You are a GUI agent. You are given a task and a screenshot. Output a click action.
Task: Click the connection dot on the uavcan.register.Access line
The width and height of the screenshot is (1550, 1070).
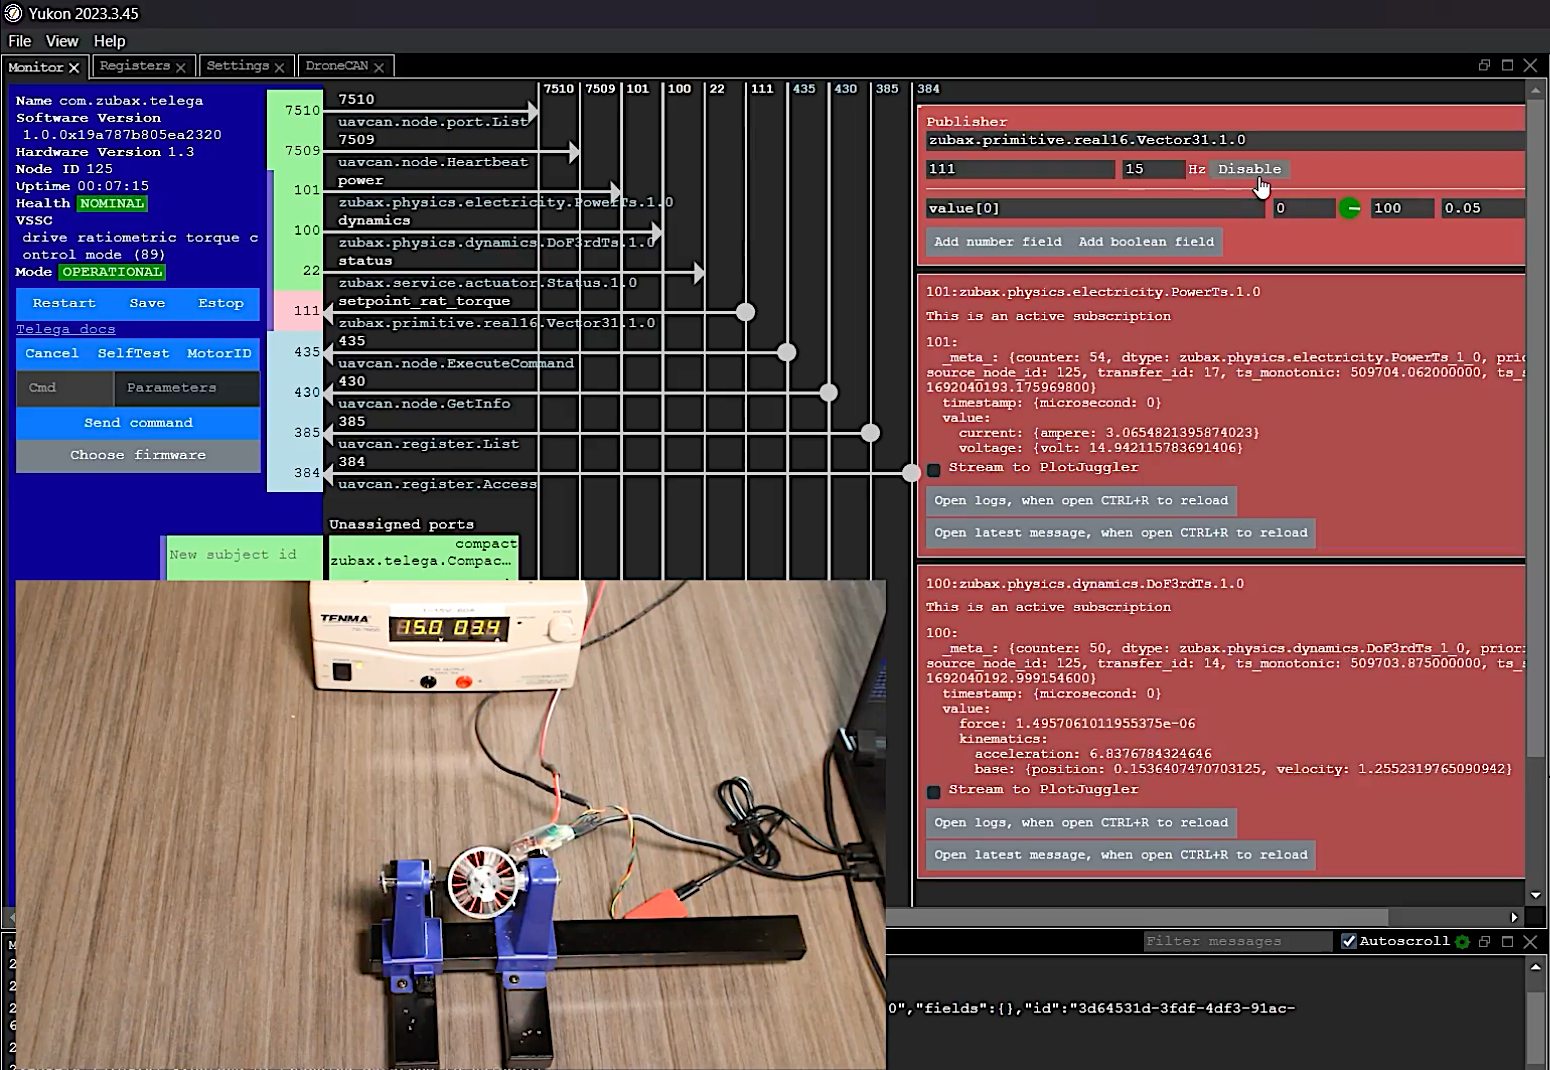coord(911,473)
